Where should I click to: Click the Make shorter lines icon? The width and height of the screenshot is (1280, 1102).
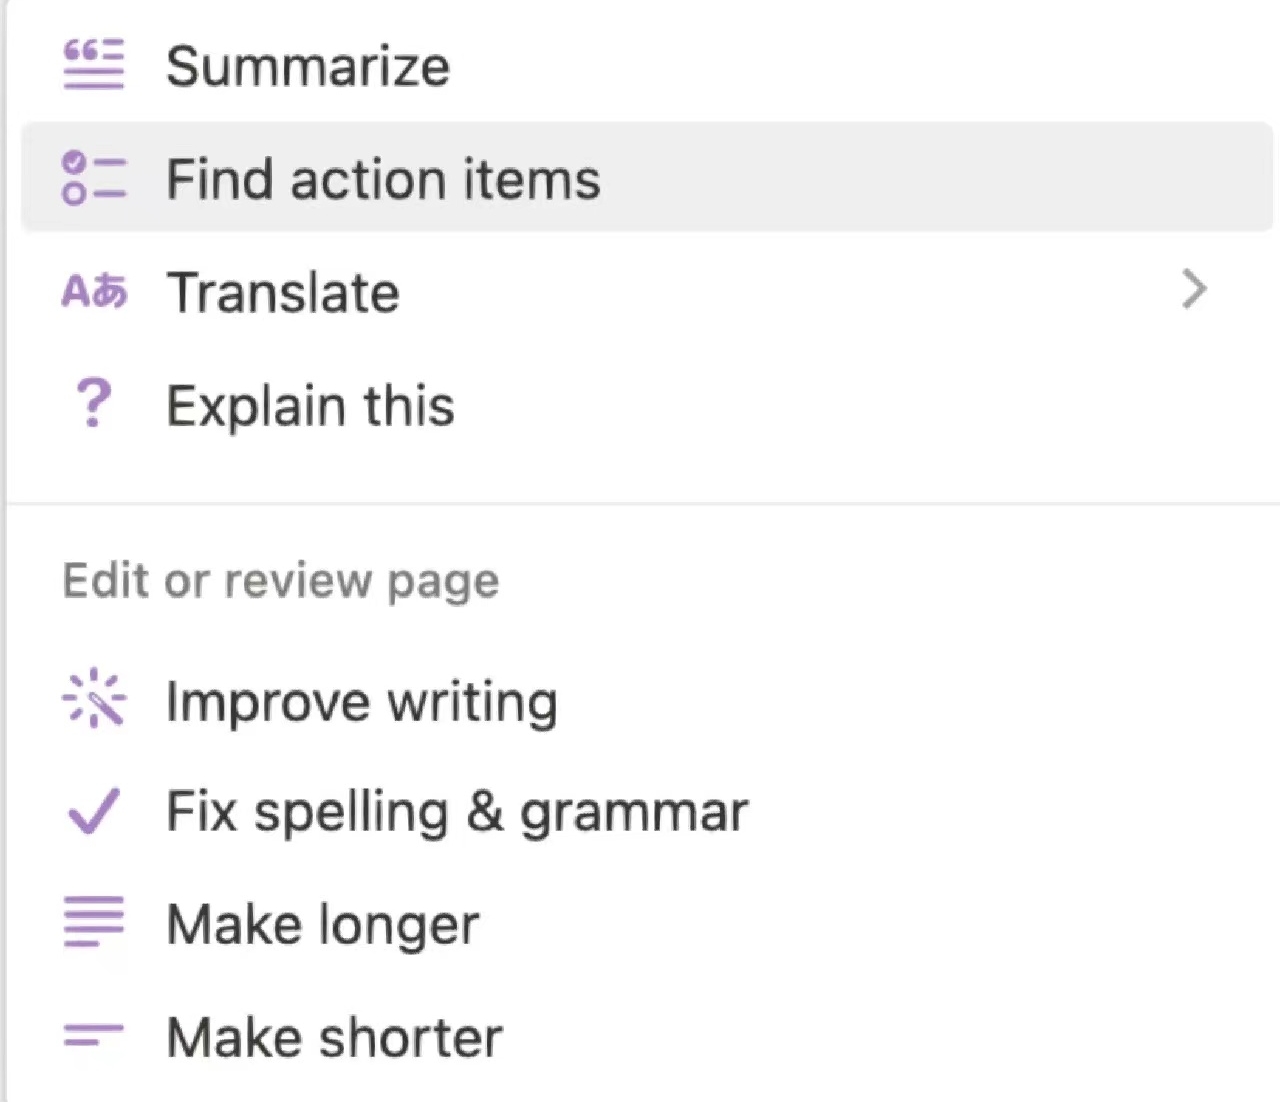pyautogui.click(x=94, y=1036)
